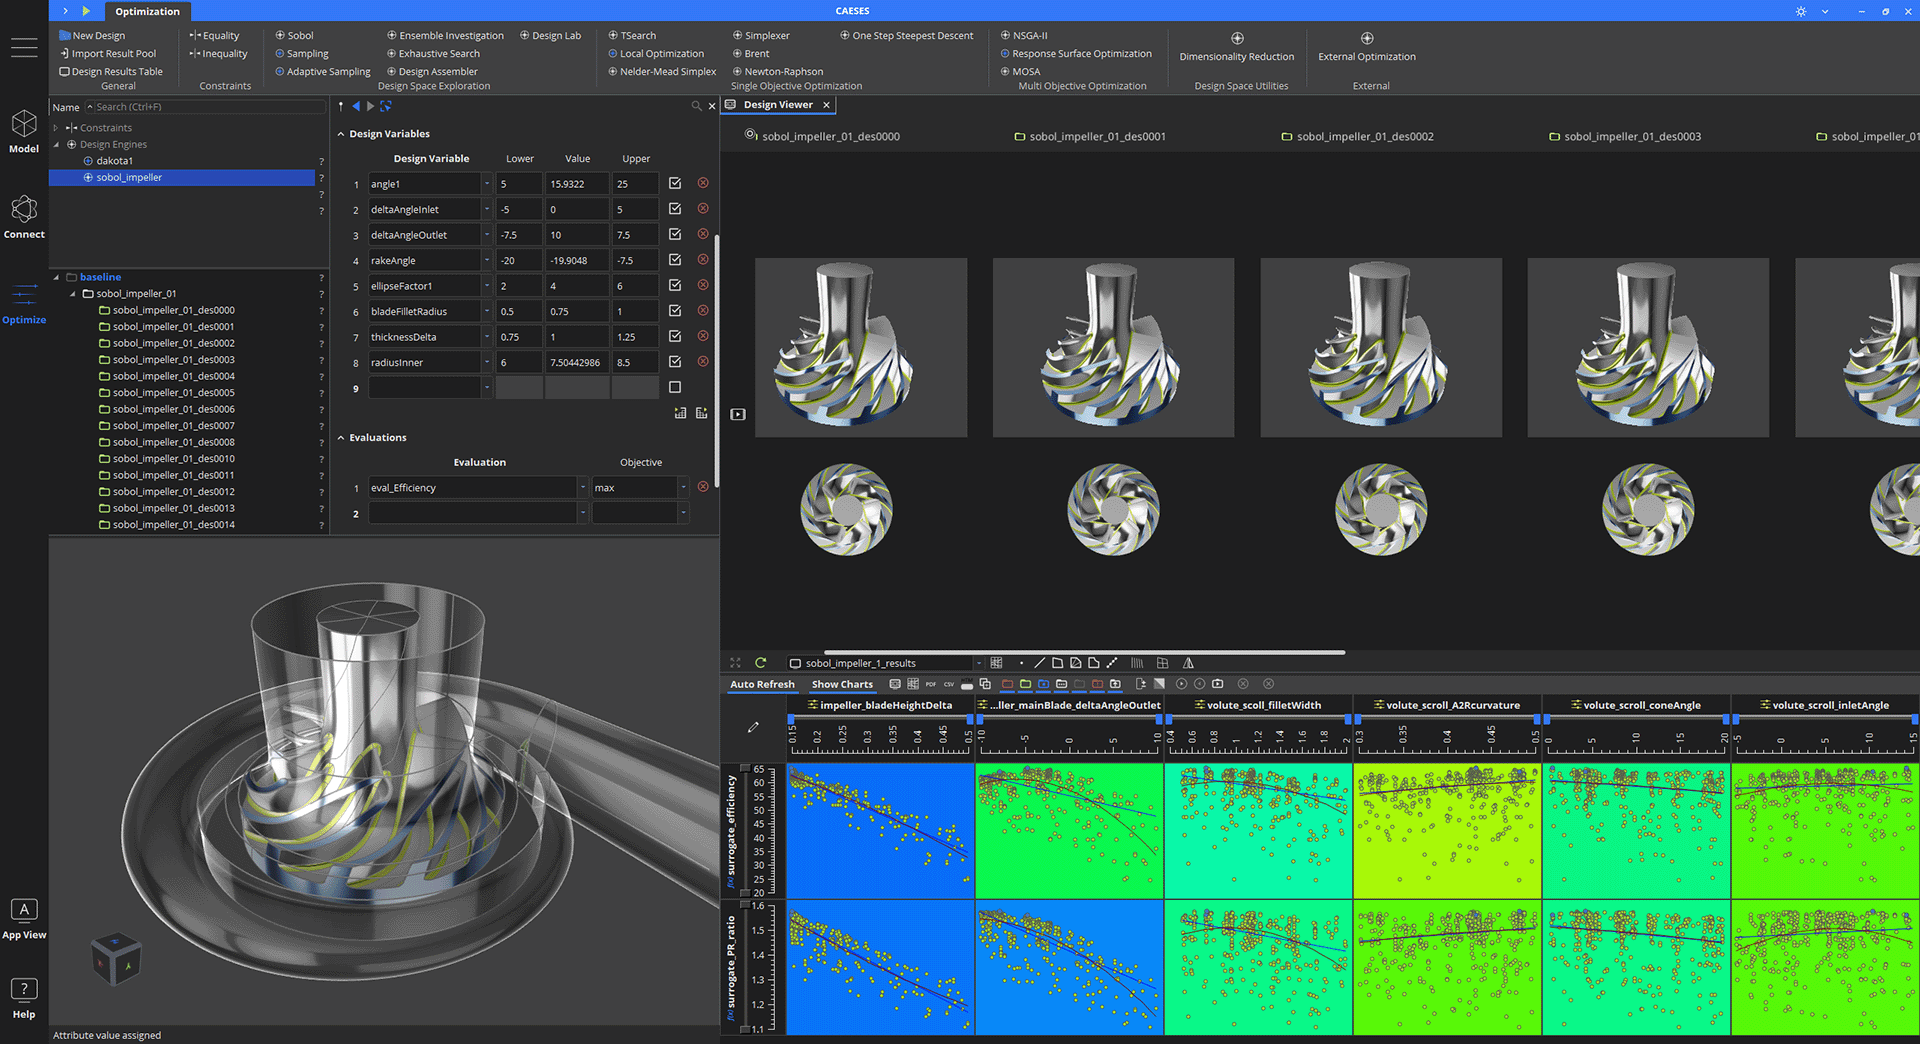Expand the Constraints tree node
Viewport: 1920px width, 1044px height.
[56, 128]
